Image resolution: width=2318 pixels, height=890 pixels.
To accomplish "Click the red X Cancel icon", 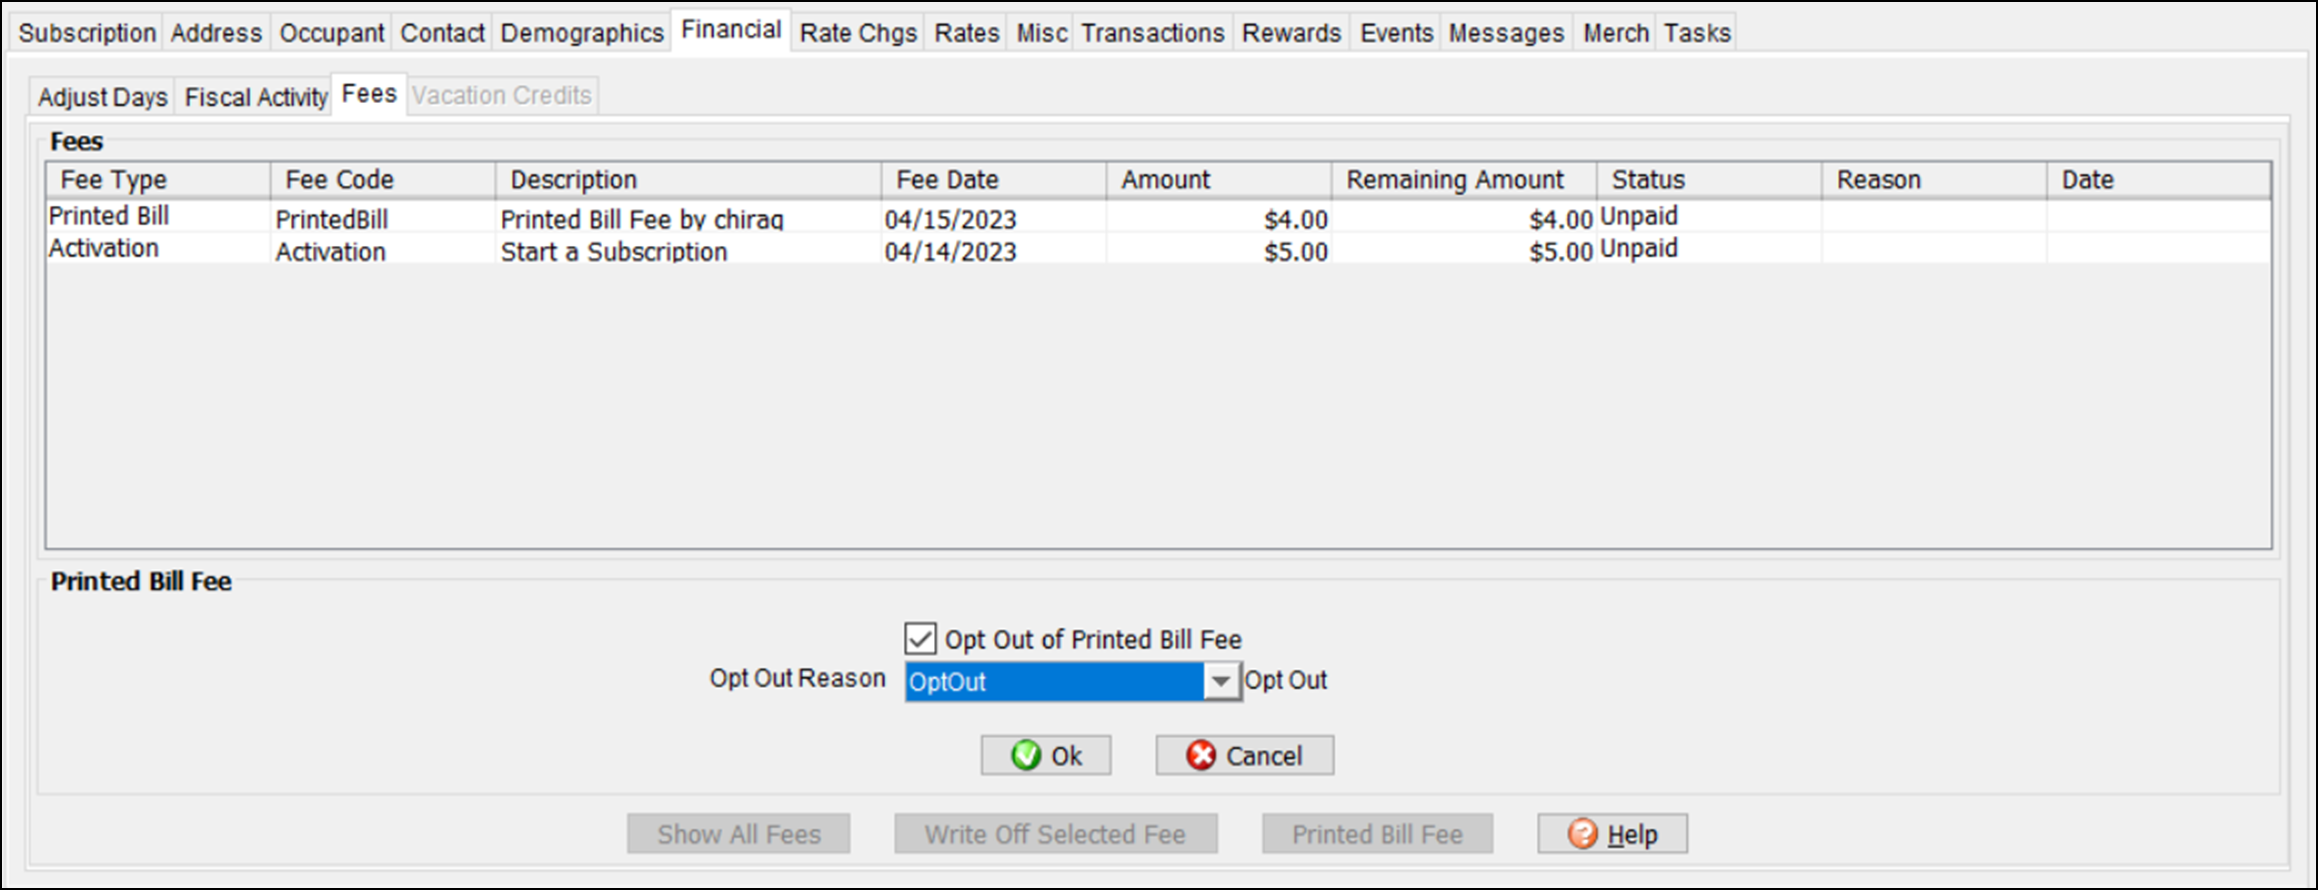I will (x=1200, y=756).
